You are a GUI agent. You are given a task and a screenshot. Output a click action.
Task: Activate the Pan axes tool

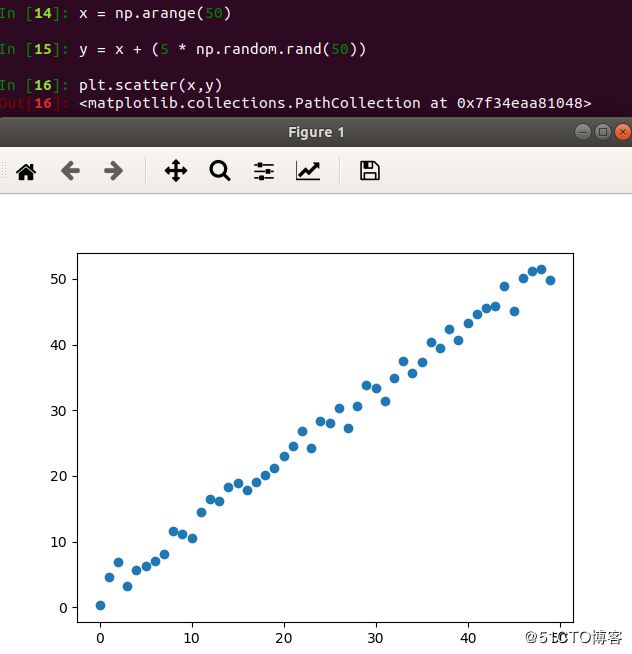click(x=176, y=171)
